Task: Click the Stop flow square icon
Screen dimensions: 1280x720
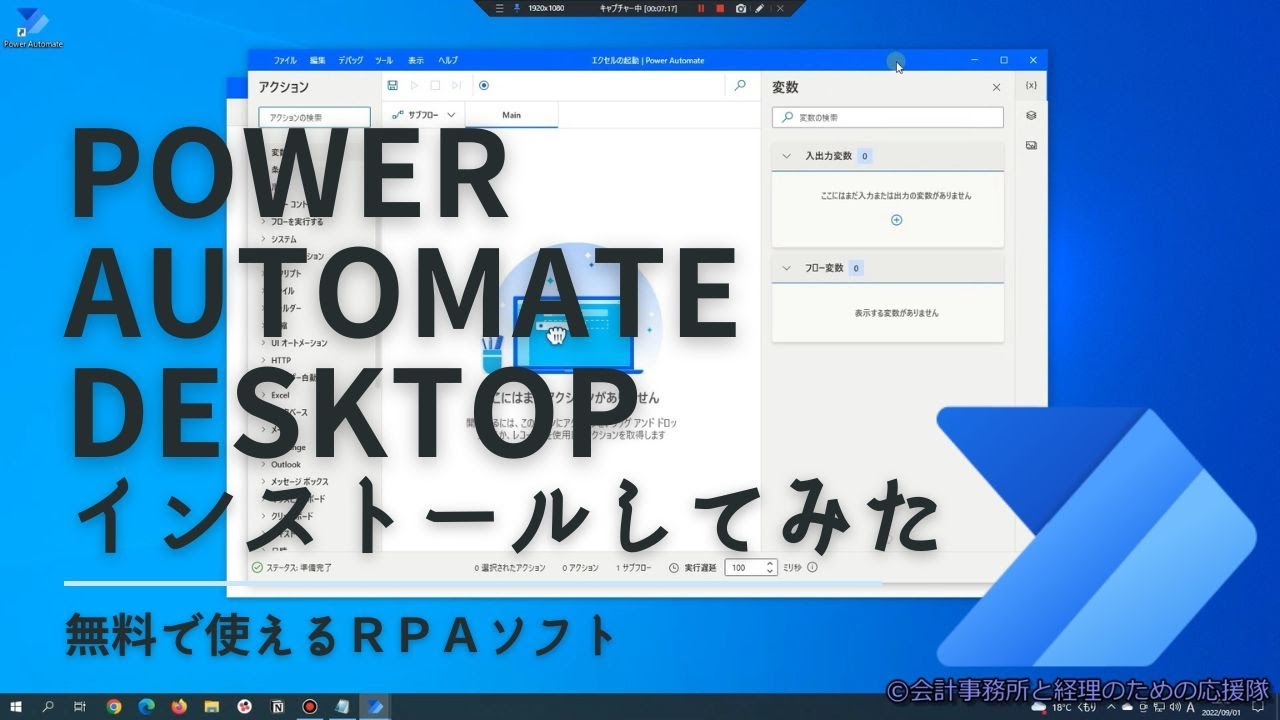Action: click(435, 86)
